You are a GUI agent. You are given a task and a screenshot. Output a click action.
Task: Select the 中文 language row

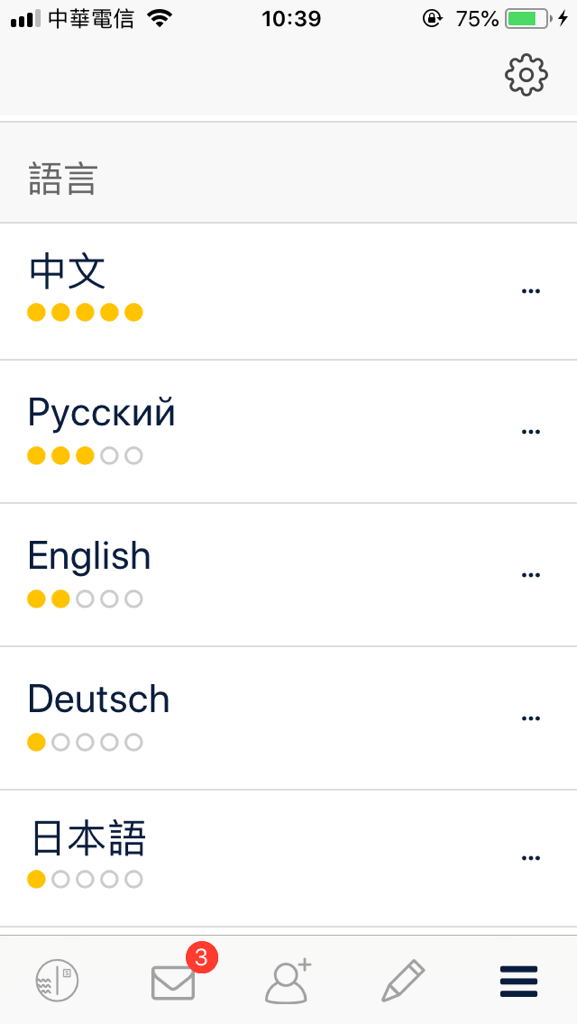(x=288, y=291)
